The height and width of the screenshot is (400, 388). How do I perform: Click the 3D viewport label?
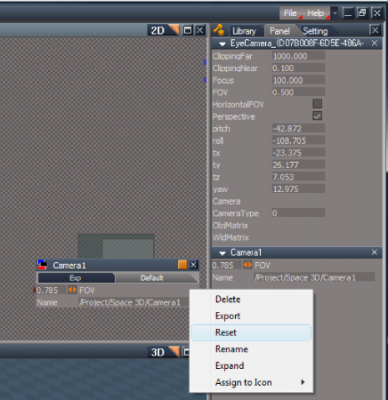[158, 352]
